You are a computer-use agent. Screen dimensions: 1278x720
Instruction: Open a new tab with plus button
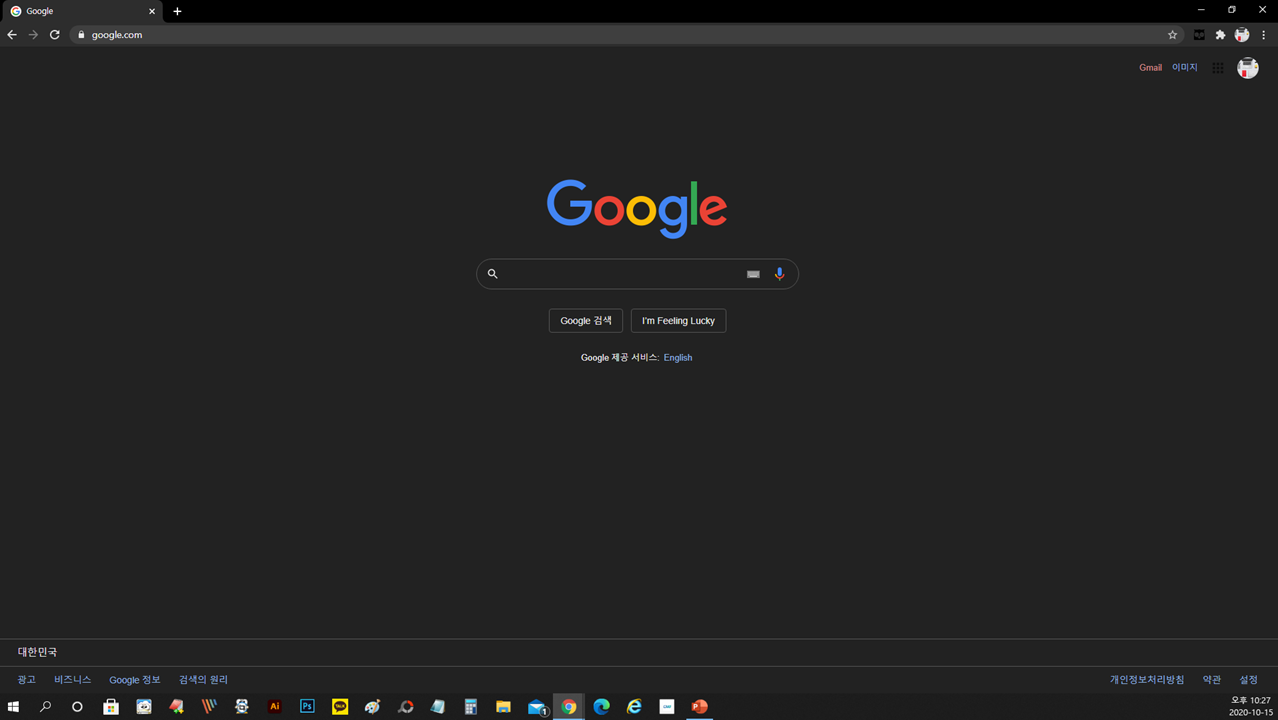pyautogui.click(x=177, y=11)
